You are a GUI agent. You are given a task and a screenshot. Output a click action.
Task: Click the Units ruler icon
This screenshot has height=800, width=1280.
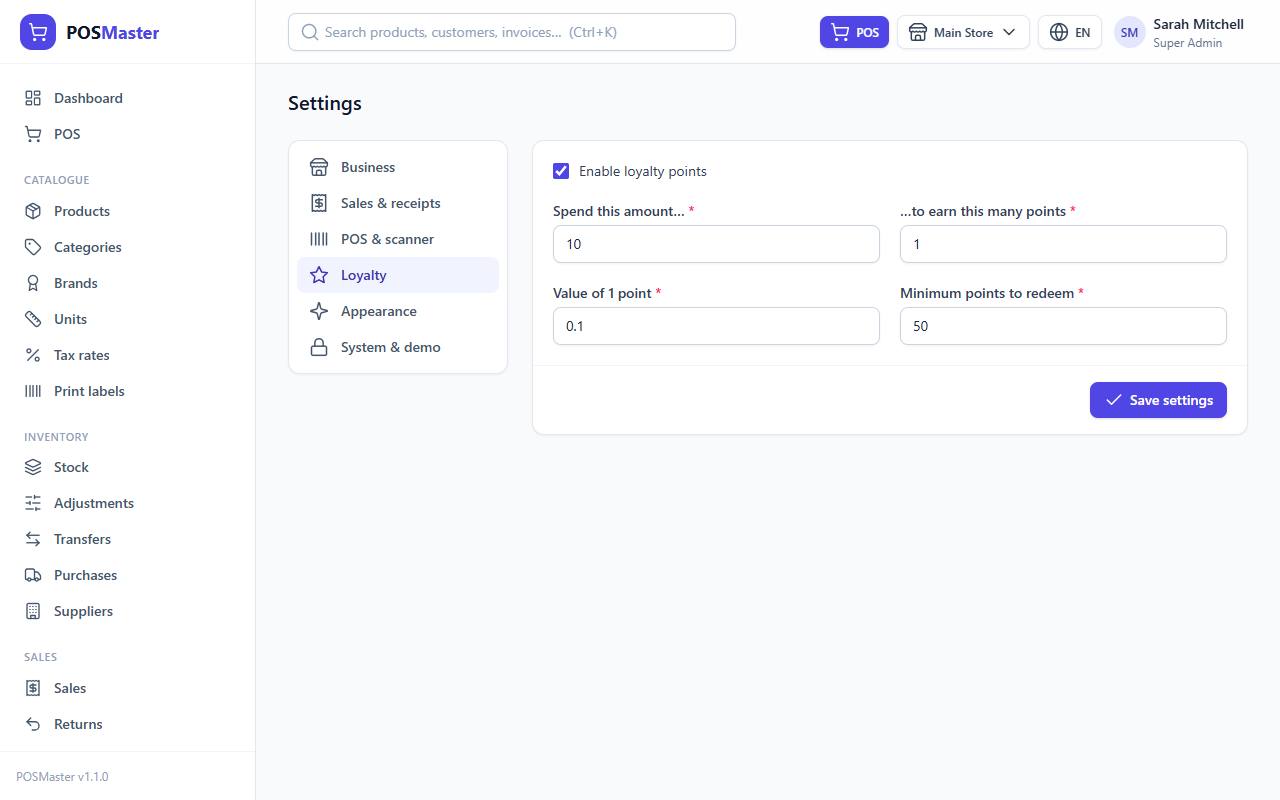point(33,319)
